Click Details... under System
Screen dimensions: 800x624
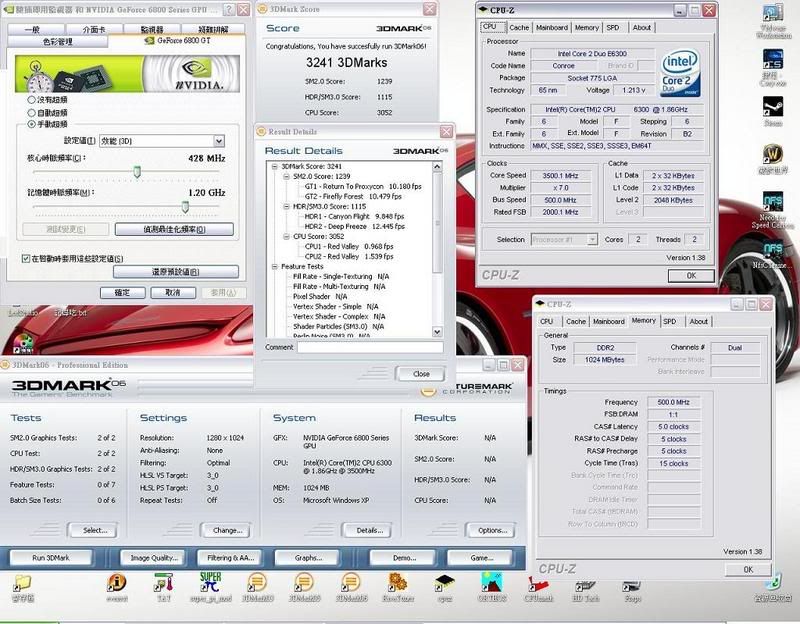(369, 530)
